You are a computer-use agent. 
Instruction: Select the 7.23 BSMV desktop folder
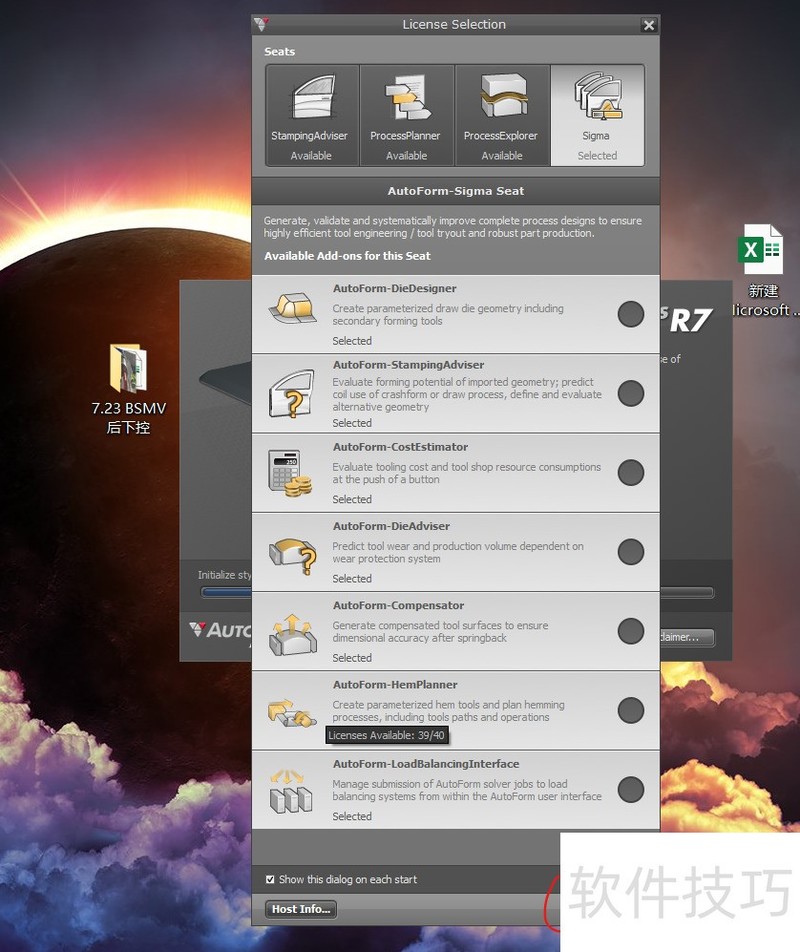128,371
